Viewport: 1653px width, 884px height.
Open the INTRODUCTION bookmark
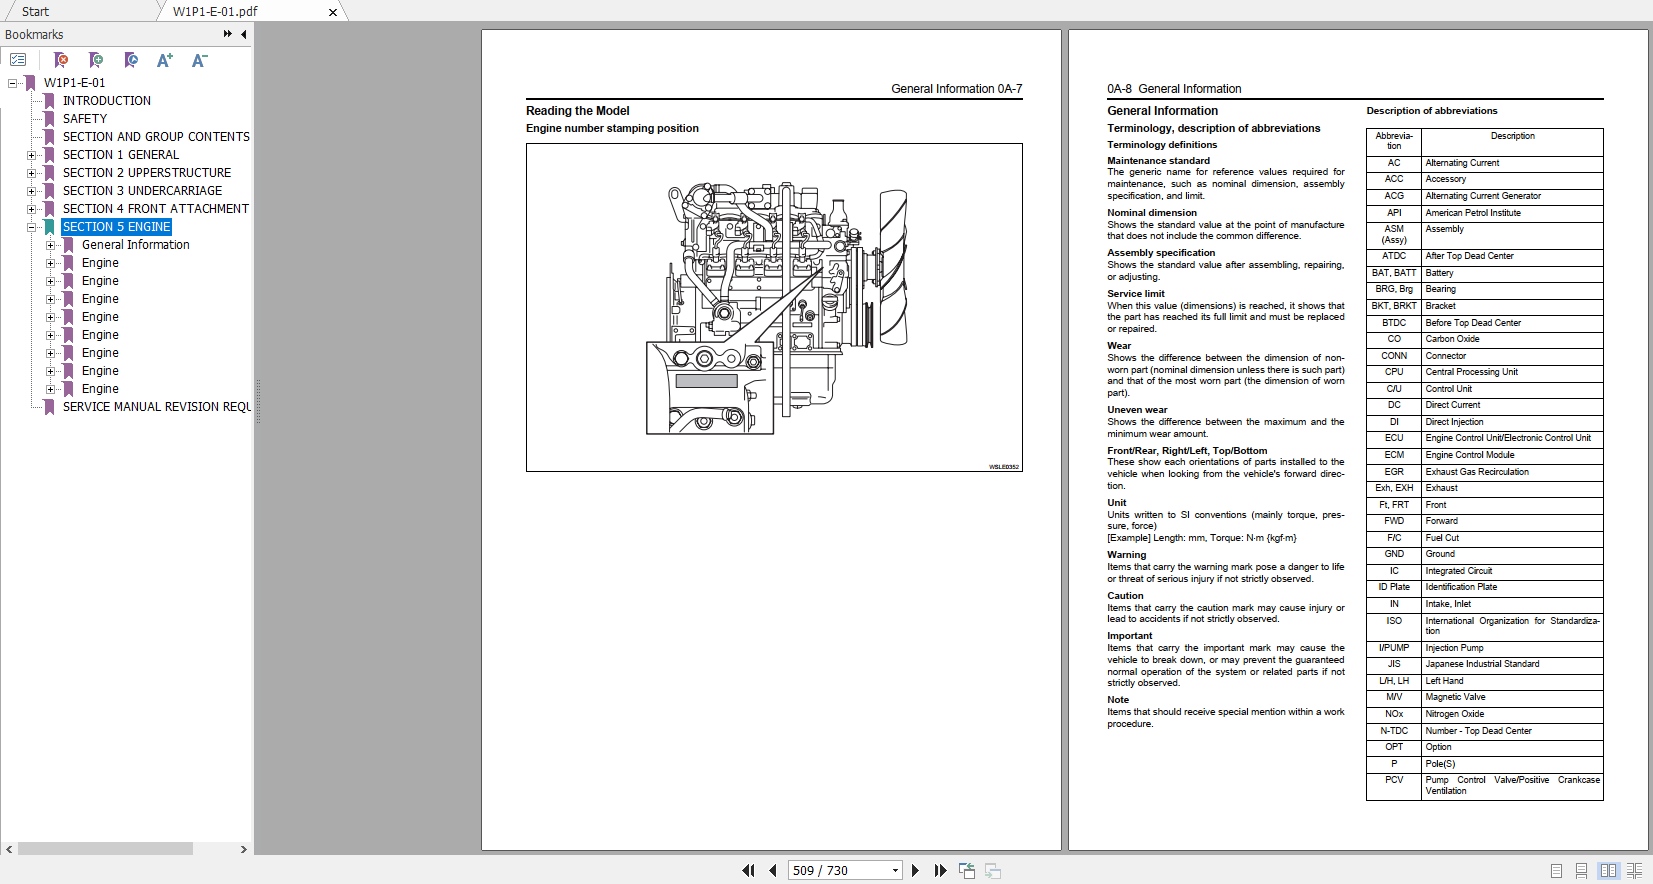click(107, 101)
